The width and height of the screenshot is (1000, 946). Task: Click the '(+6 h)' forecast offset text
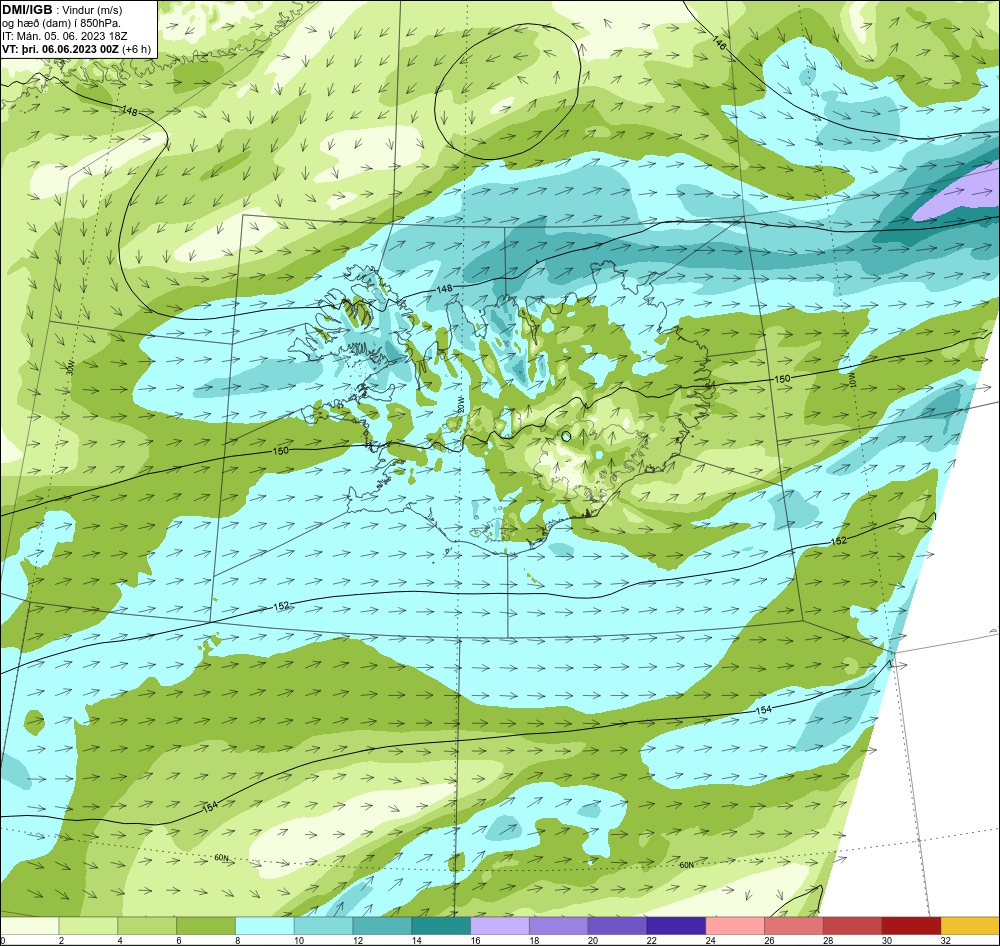(x=137, y=49)
